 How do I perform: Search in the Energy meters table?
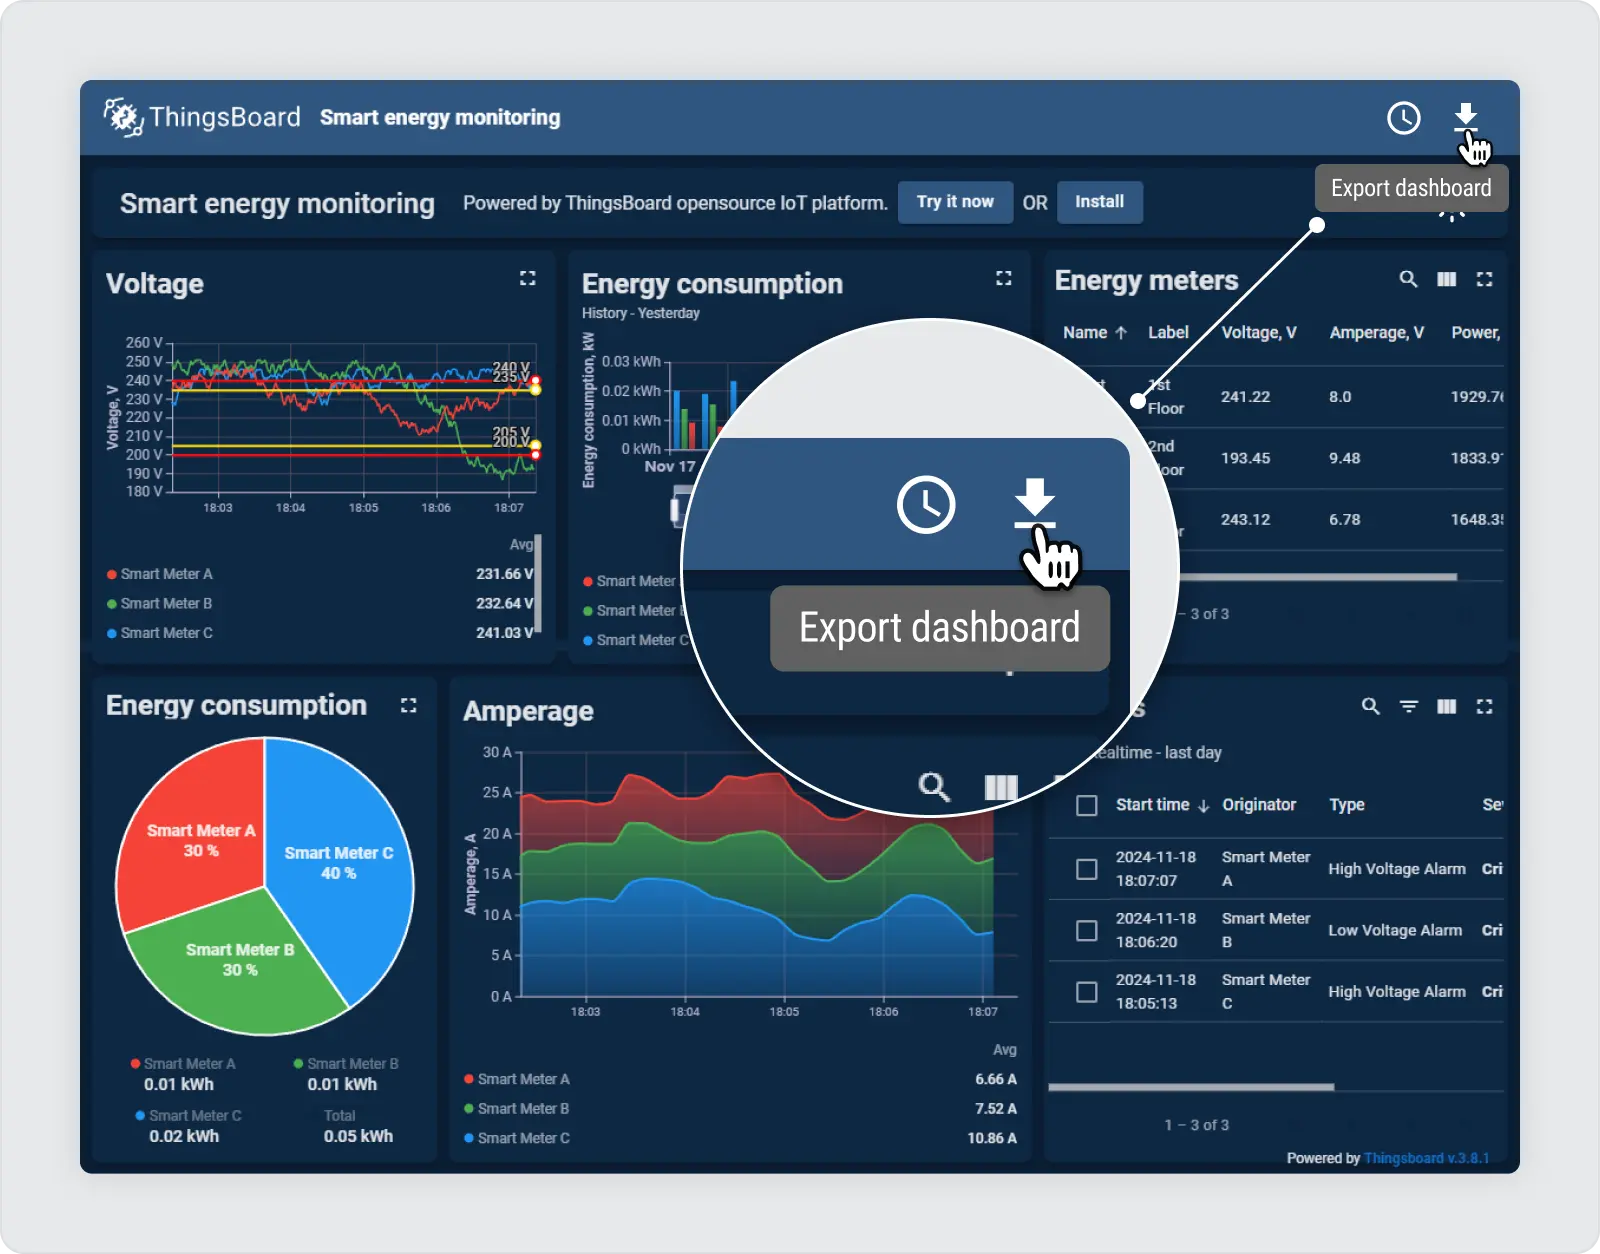(x=1408, y=280)
